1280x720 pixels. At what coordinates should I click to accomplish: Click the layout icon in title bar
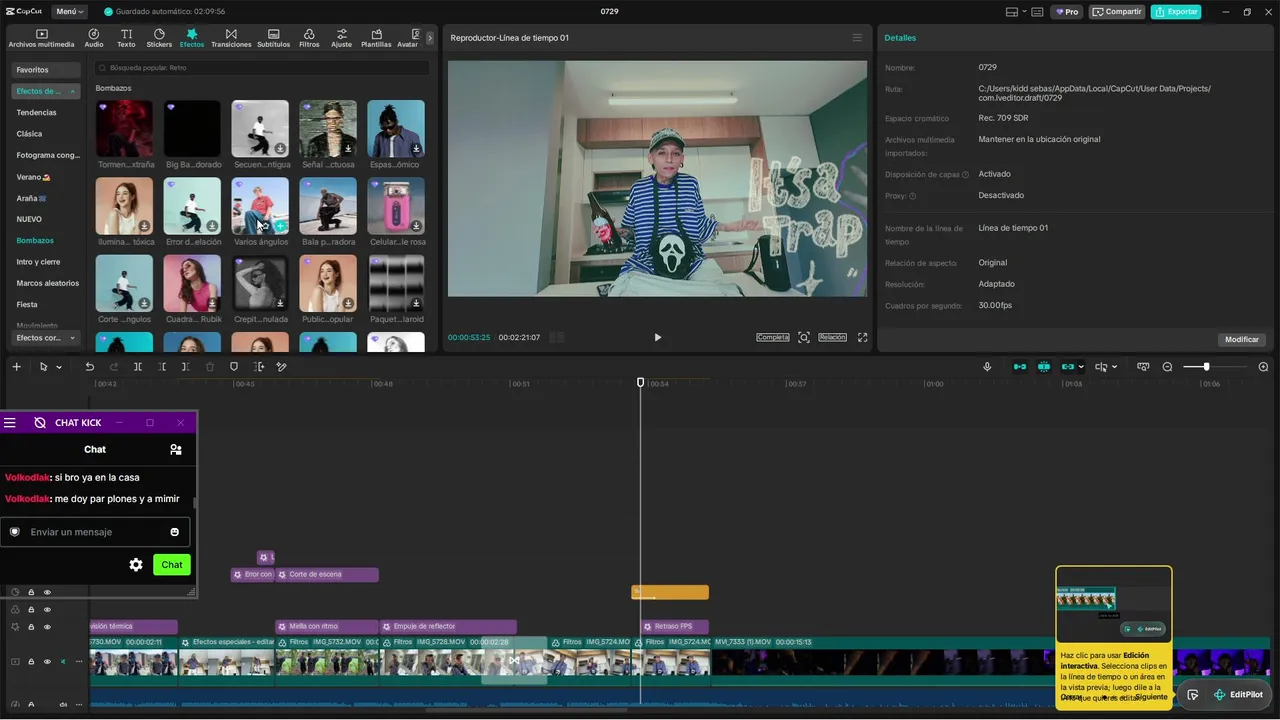click(x=1012, y=12)
